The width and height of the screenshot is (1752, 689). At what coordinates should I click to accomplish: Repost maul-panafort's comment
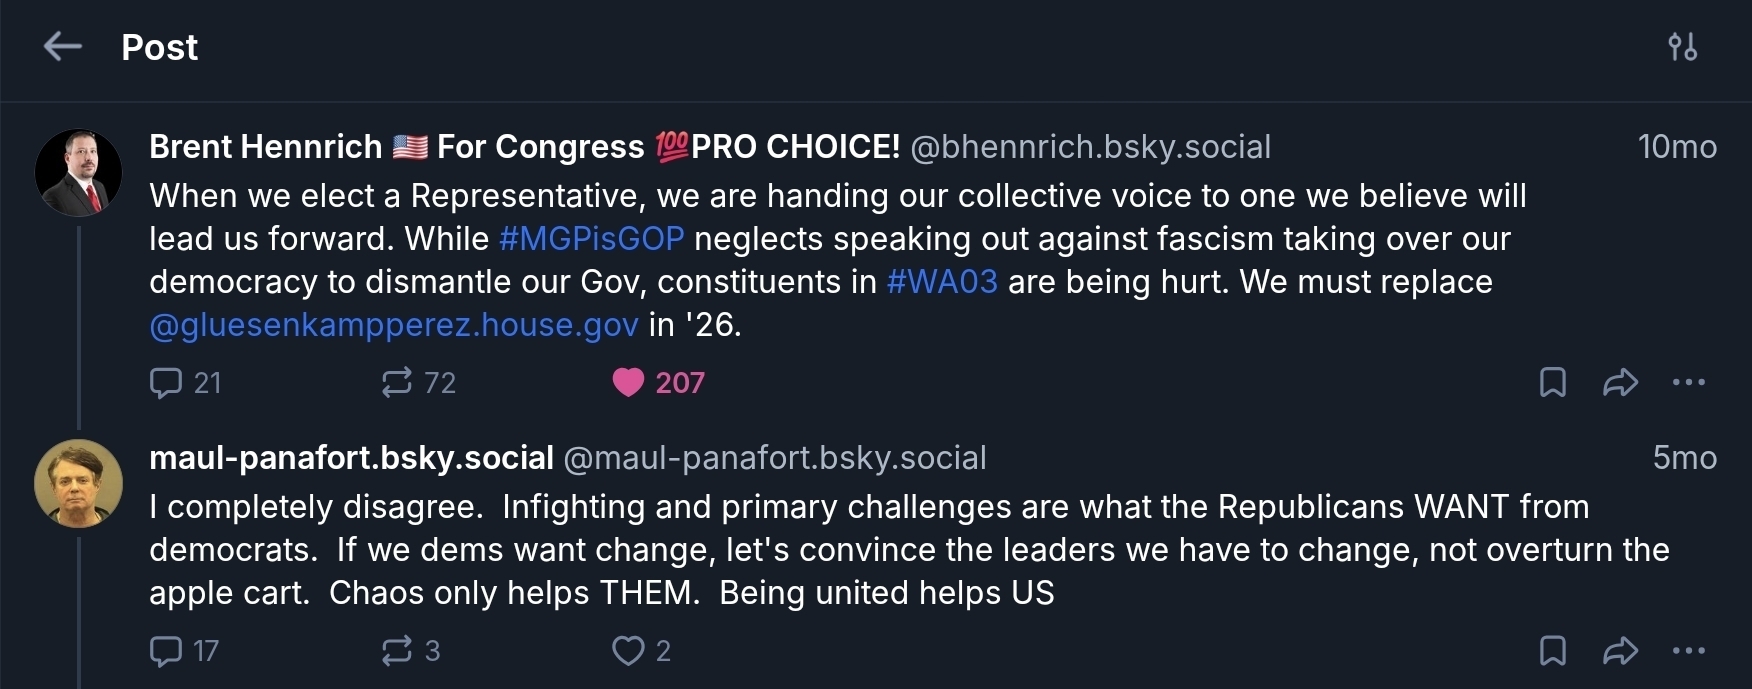pos(397,651)
